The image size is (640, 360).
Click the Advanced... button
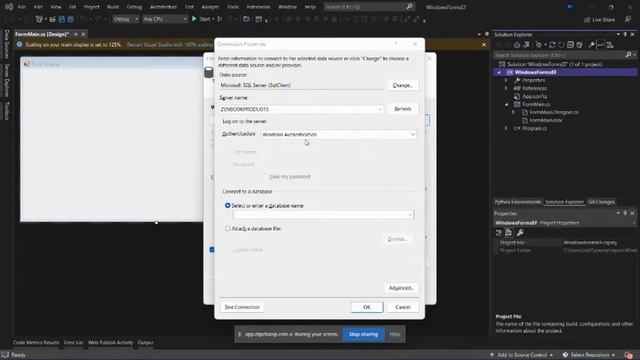(x=401, y=288)
